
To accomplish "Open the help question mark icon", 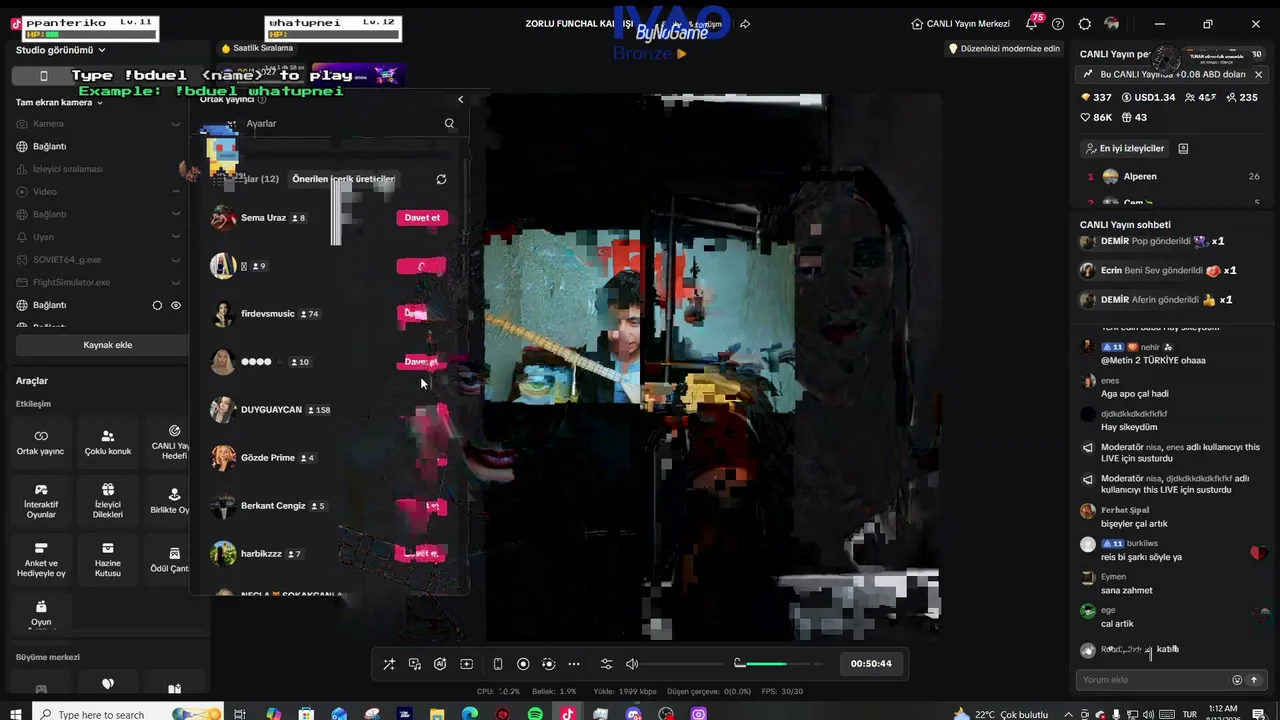I will click(1058, 24).
